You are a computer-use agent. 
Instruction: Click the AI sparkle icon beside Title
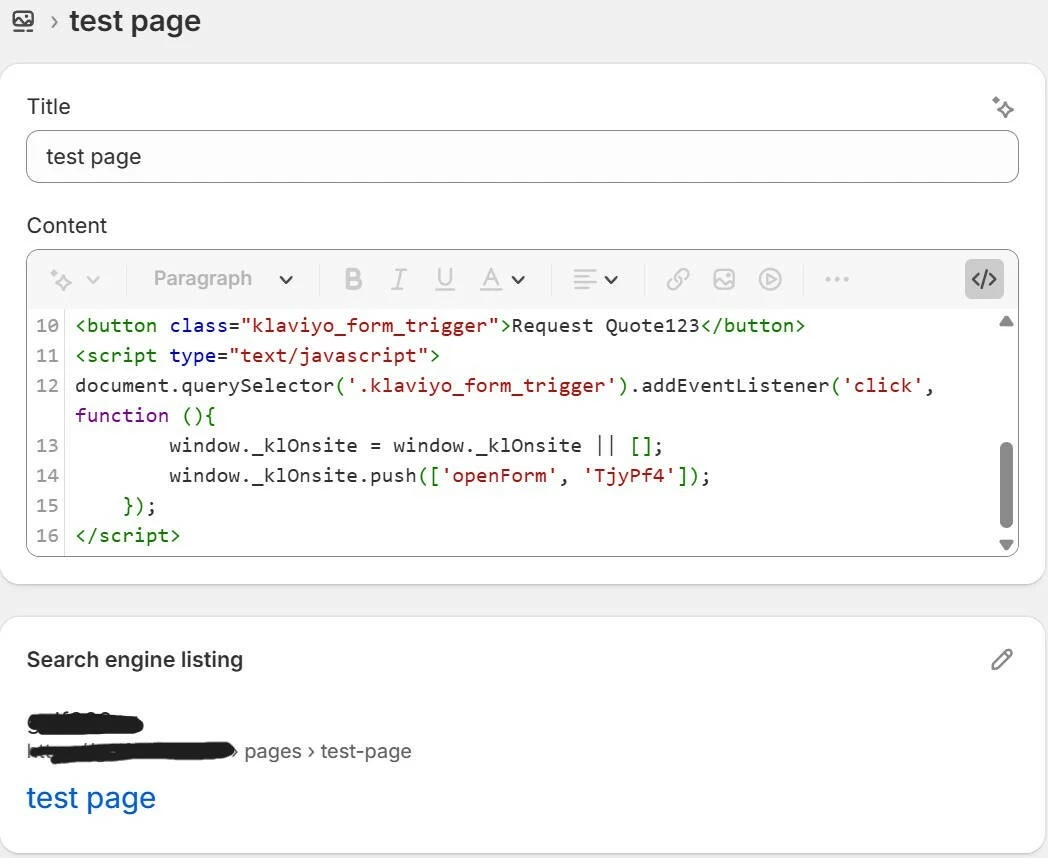tap(1002, 107)
